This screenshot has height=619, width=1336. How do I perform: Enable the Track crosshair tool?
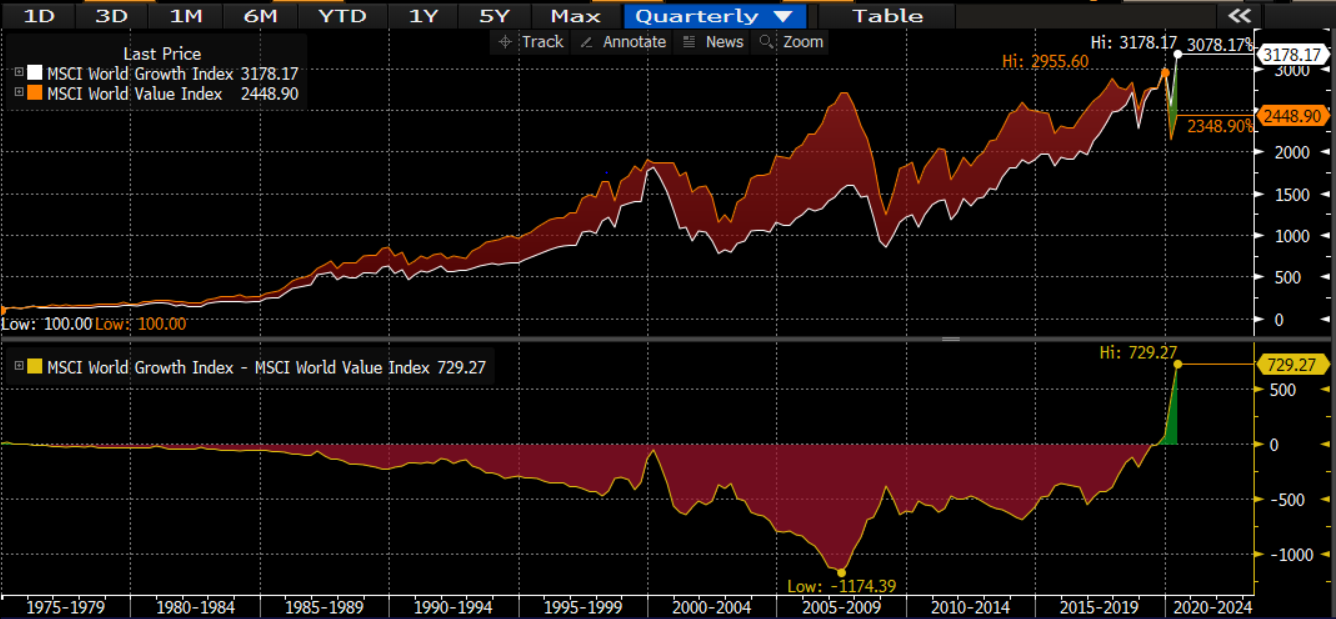point(531,41)
